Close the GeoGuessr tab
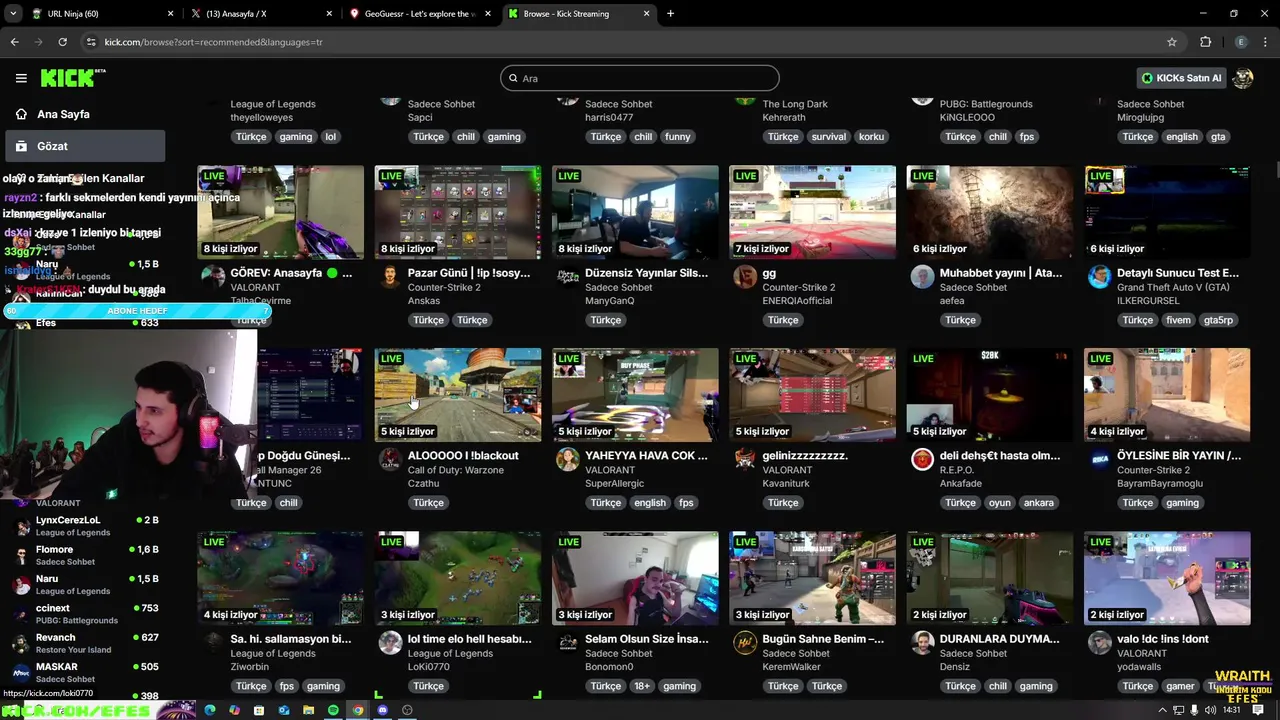 [x=488, y=14]
